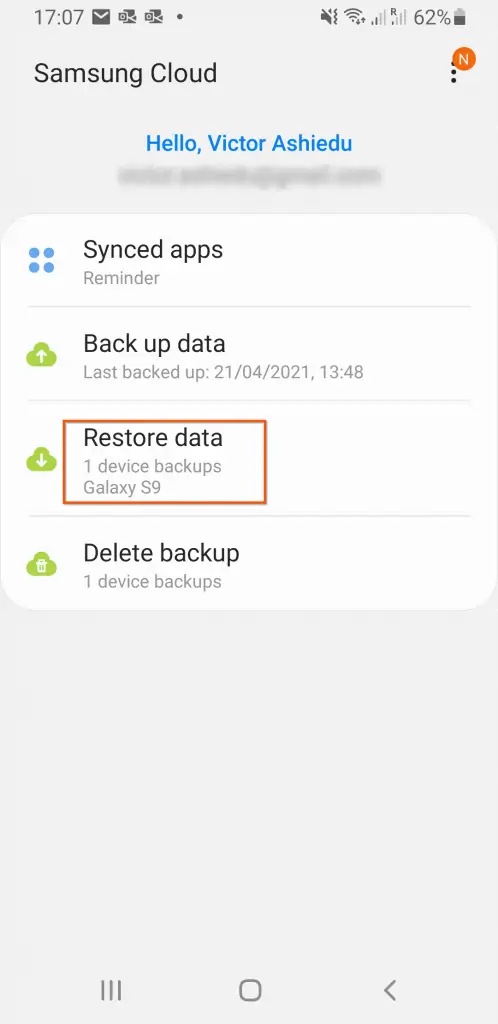The height and width of the screenshot is (1024, 498).
Task: Tap the orange N notification badge
Action: [x=464, y=58]
